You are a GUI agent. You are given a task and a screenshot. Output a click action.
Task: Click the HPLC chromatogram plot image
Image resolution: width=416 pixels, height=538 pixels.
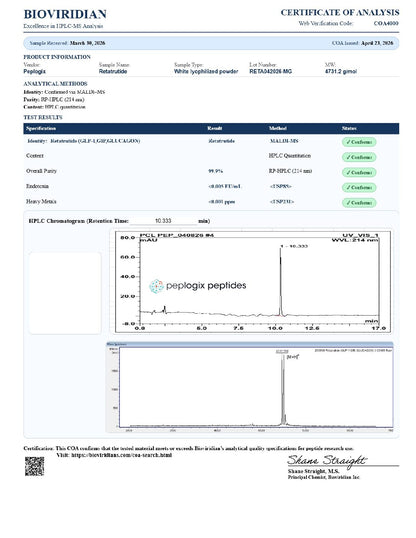click(253, 281)
